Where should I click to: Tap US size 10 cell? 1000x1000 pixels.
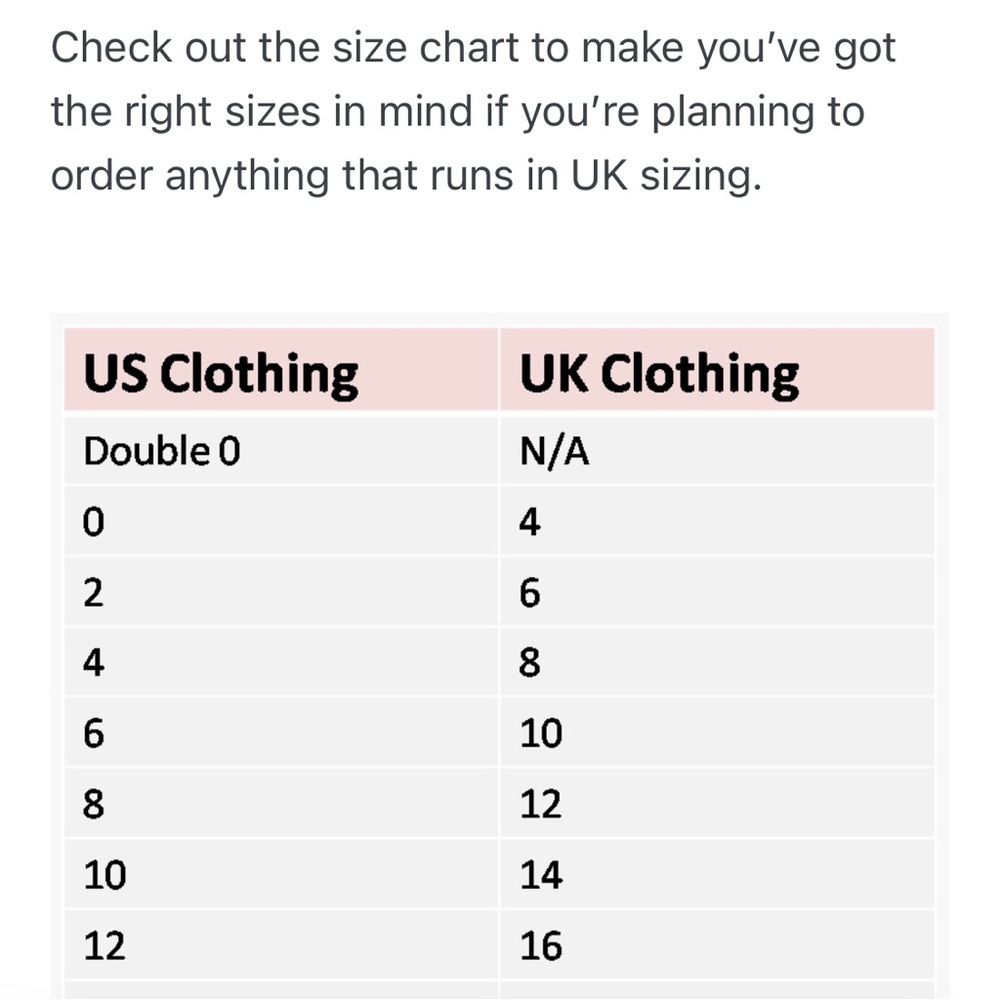click(x=281, y=874)
